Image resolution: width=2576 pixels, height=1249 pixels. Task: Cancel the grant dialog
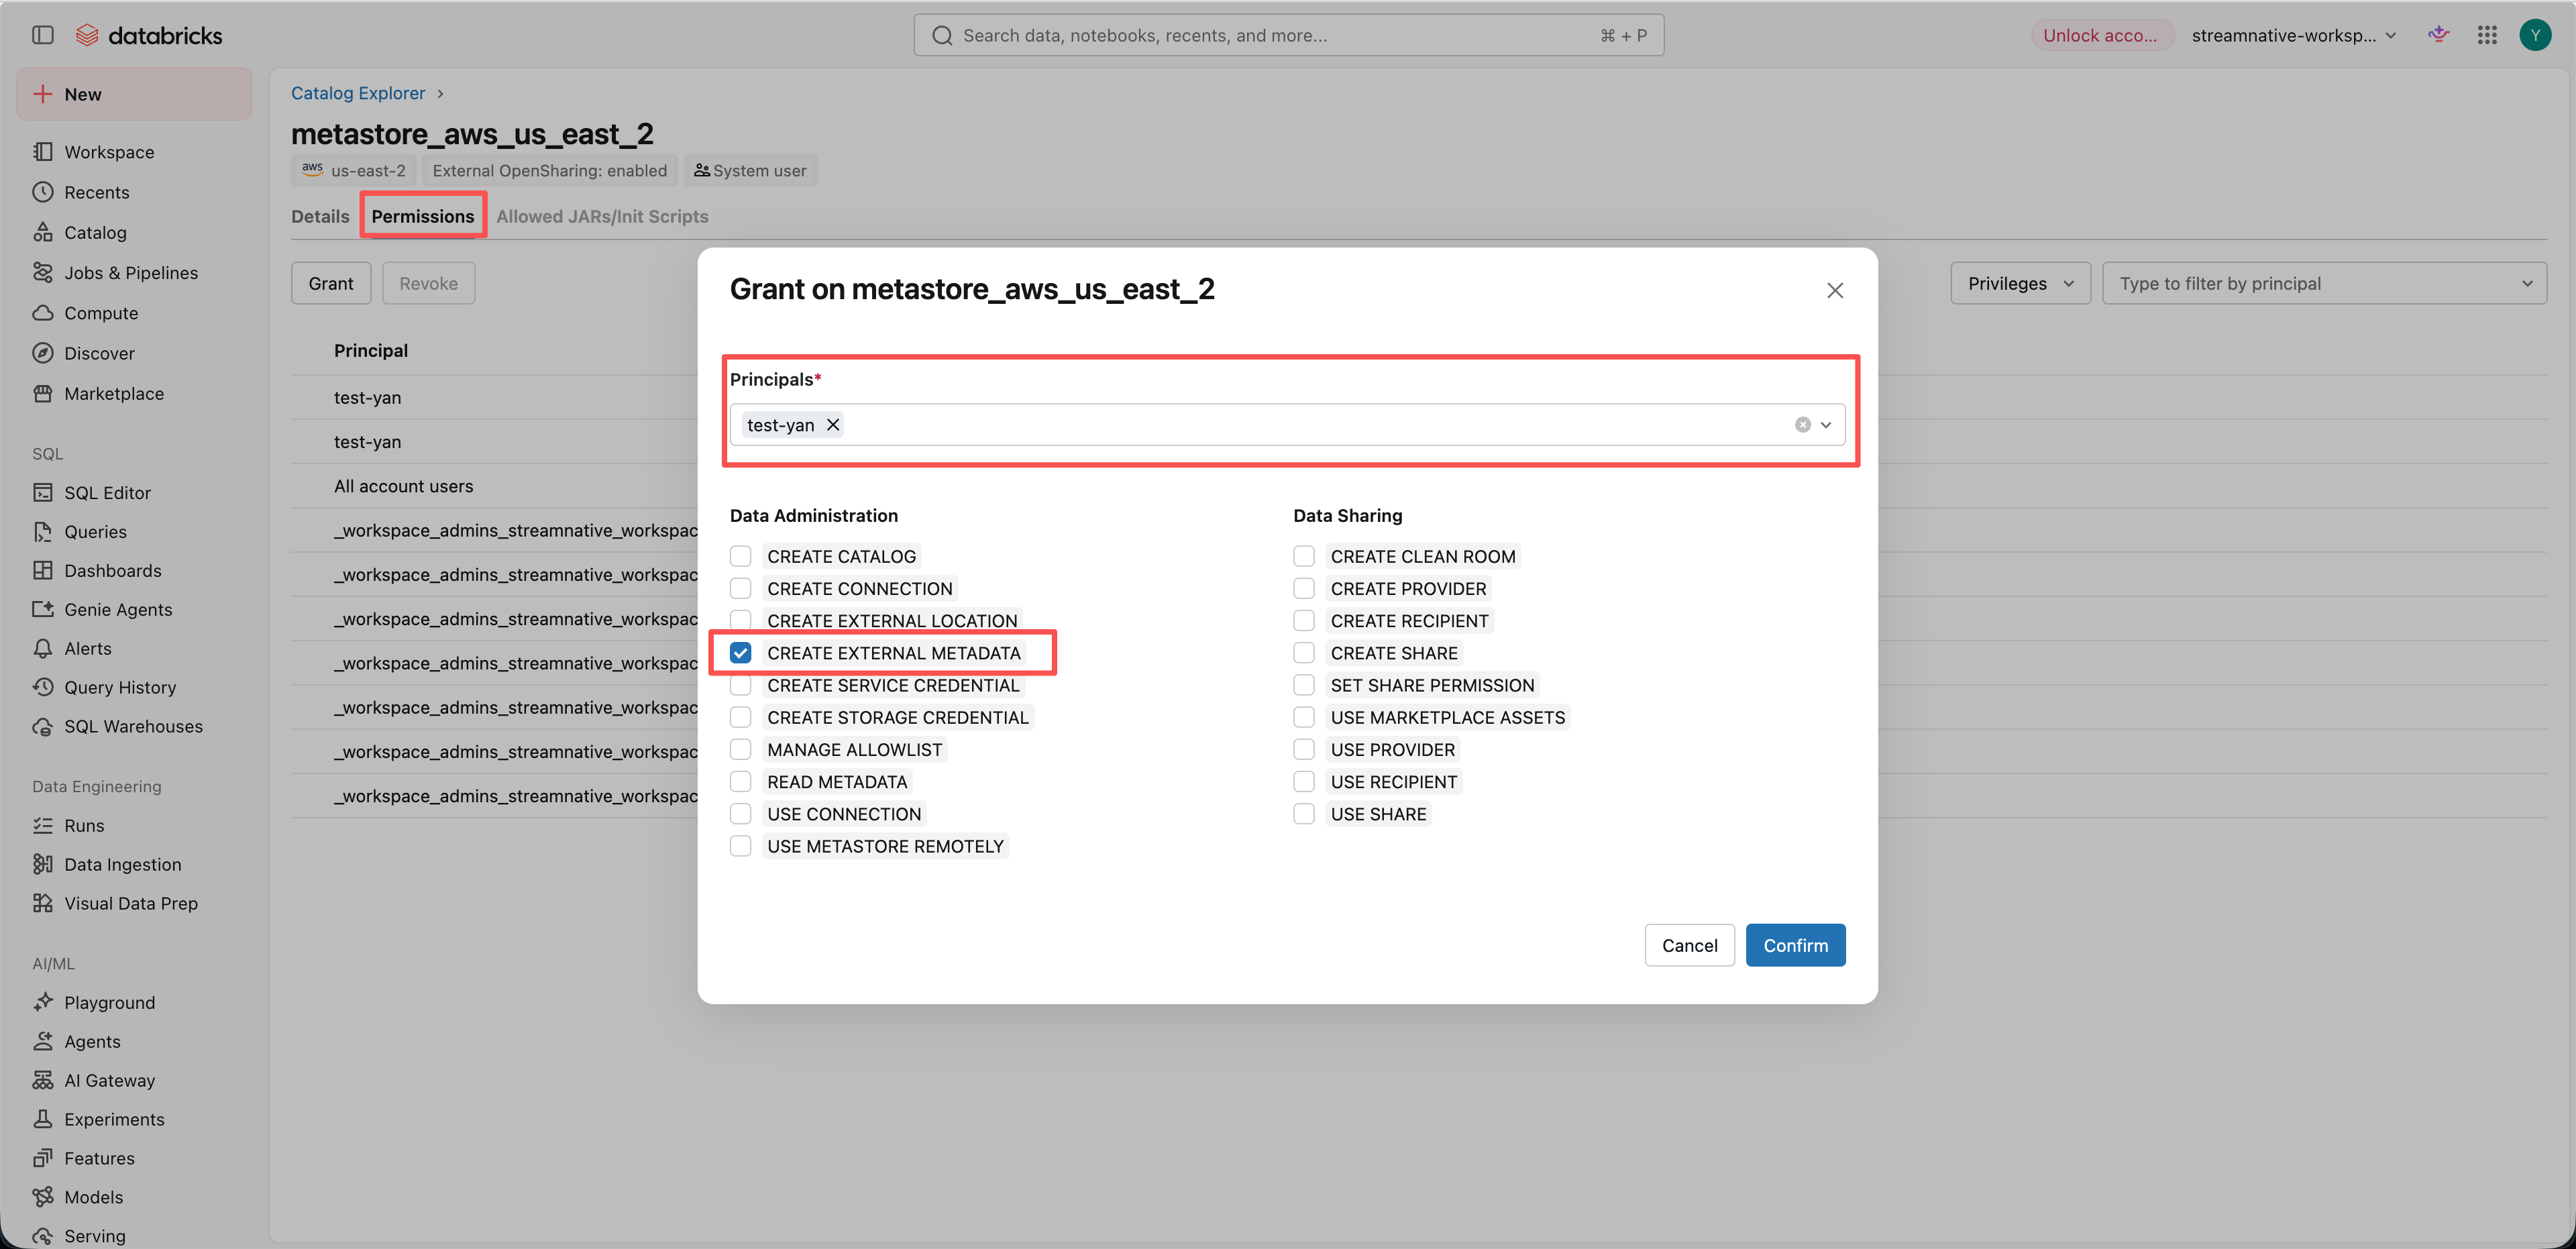click(x=1689, y=945)
